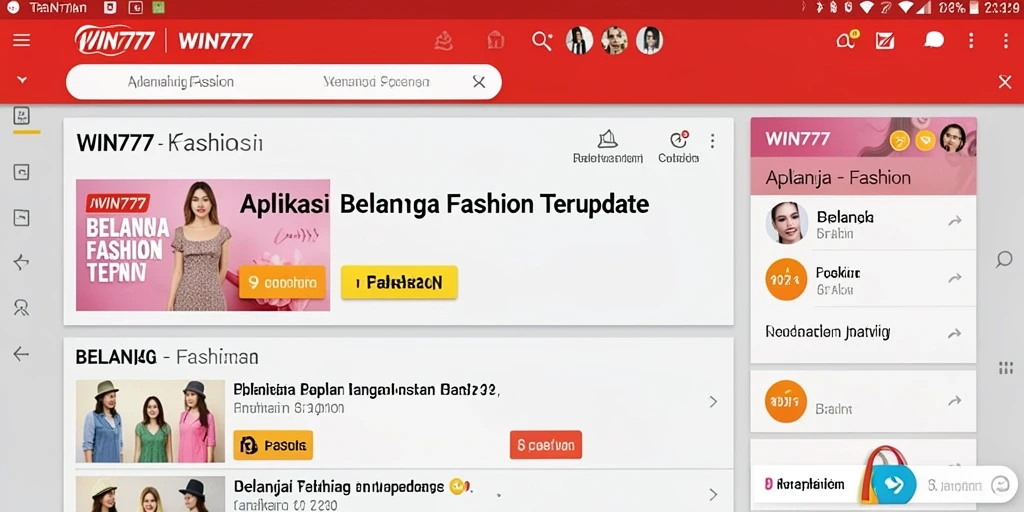Click the yellow Falaisa button
The width and height of the screenshot is (1024, 512).
[399, 282]
